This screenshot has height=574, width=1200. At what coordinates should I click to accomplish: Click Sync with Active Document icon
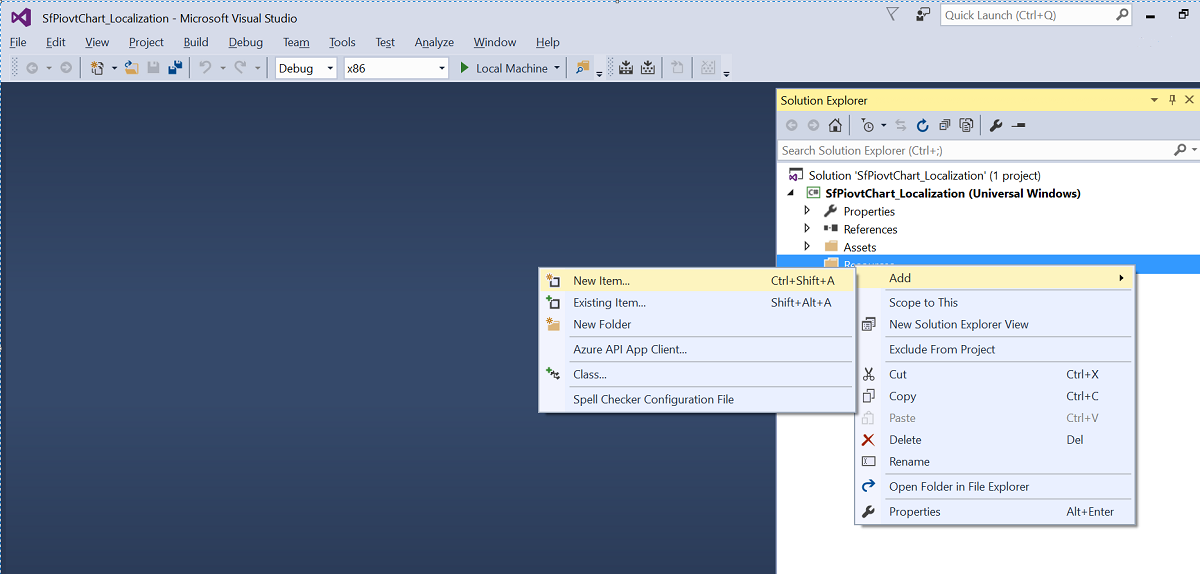[x=901, y=125]
